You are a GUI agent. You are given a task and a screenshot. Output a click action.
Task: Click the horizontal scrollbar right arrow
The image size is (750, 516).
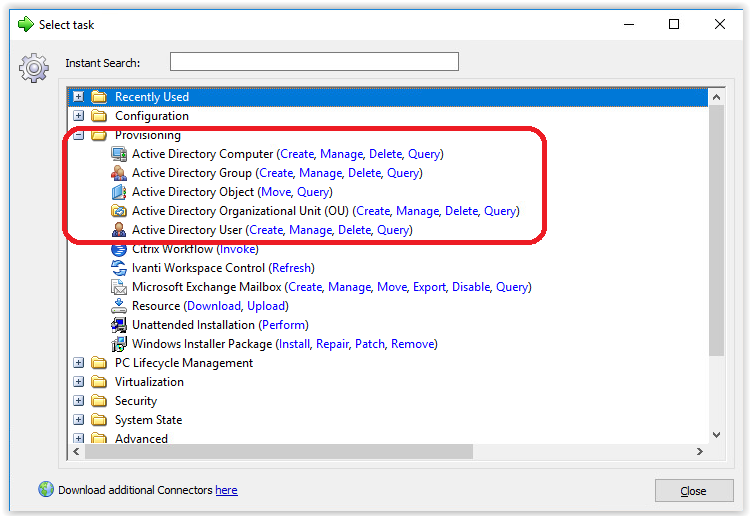[x=700, y=451]
